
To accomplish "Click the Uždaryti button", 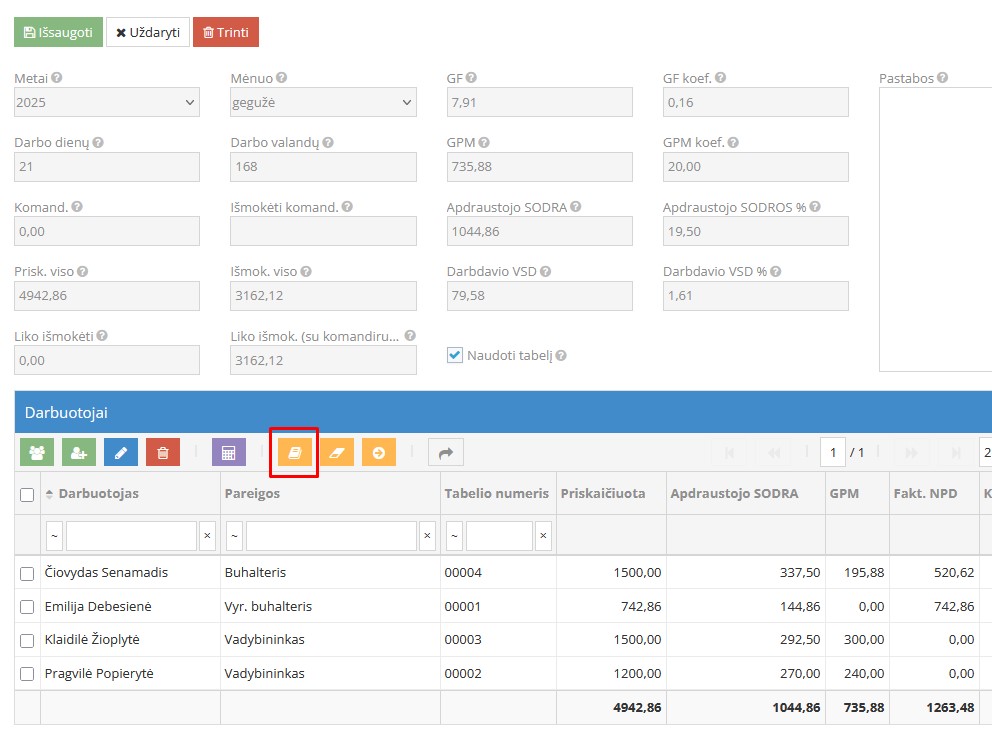I will tap(148, 32).
